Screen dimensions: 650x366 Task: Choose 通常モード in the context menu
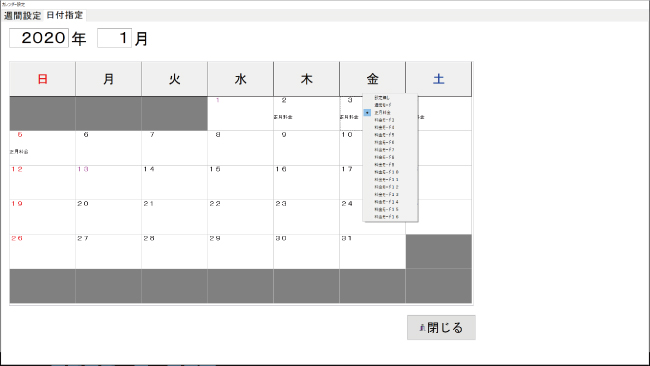coord(390,105)
